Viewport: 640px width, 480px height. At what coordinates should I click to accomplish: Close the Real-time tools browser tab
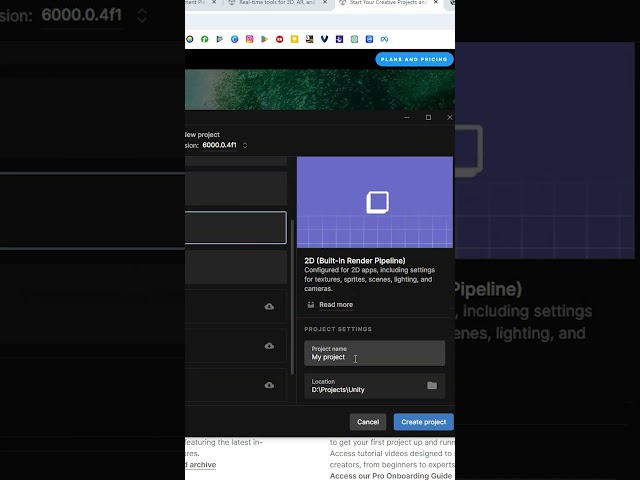[325, 2]
